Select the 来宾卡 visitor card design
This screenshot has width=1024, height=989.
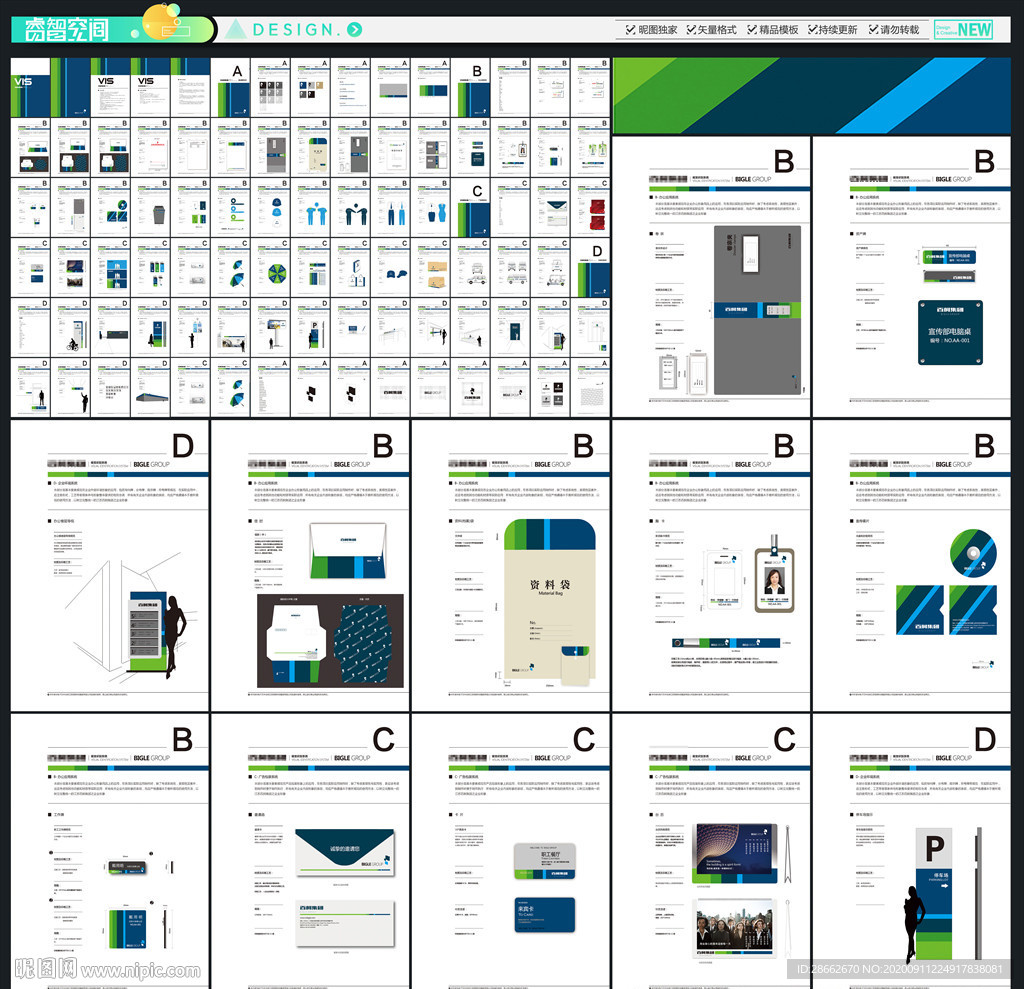(544, 914)
